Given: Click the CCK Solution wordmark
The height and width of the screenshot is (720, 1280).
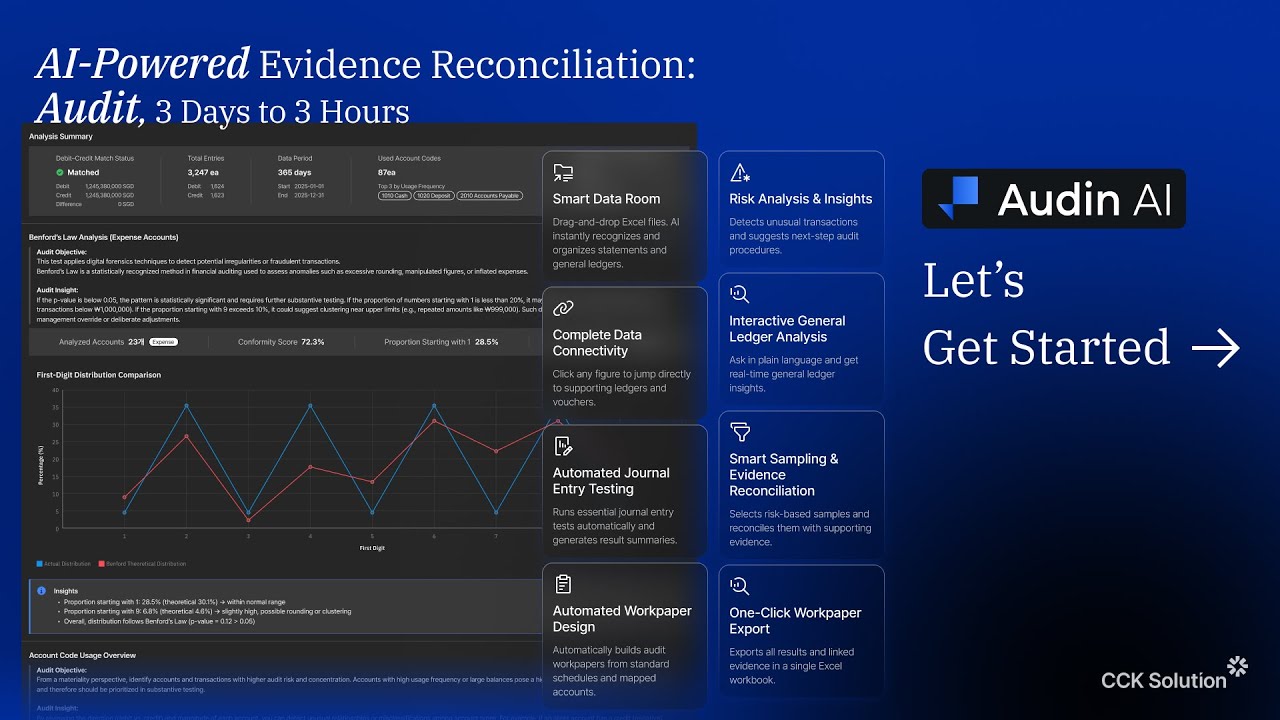Looking at the screenshot, I should point(1163,680).
